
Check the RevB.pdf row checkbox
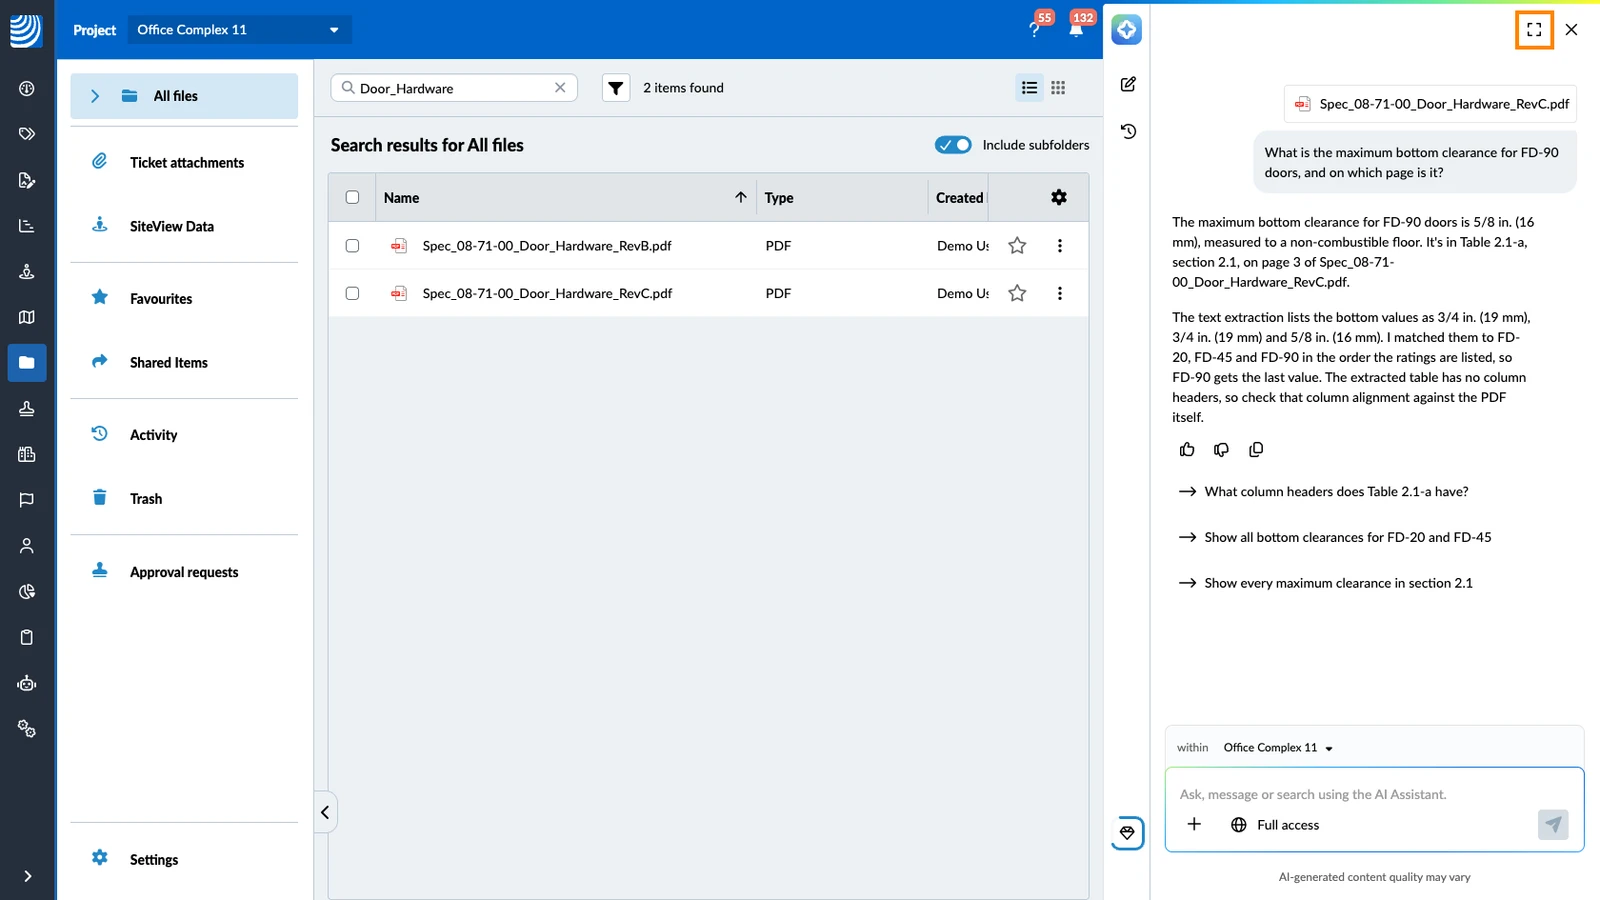click(352, 246)
